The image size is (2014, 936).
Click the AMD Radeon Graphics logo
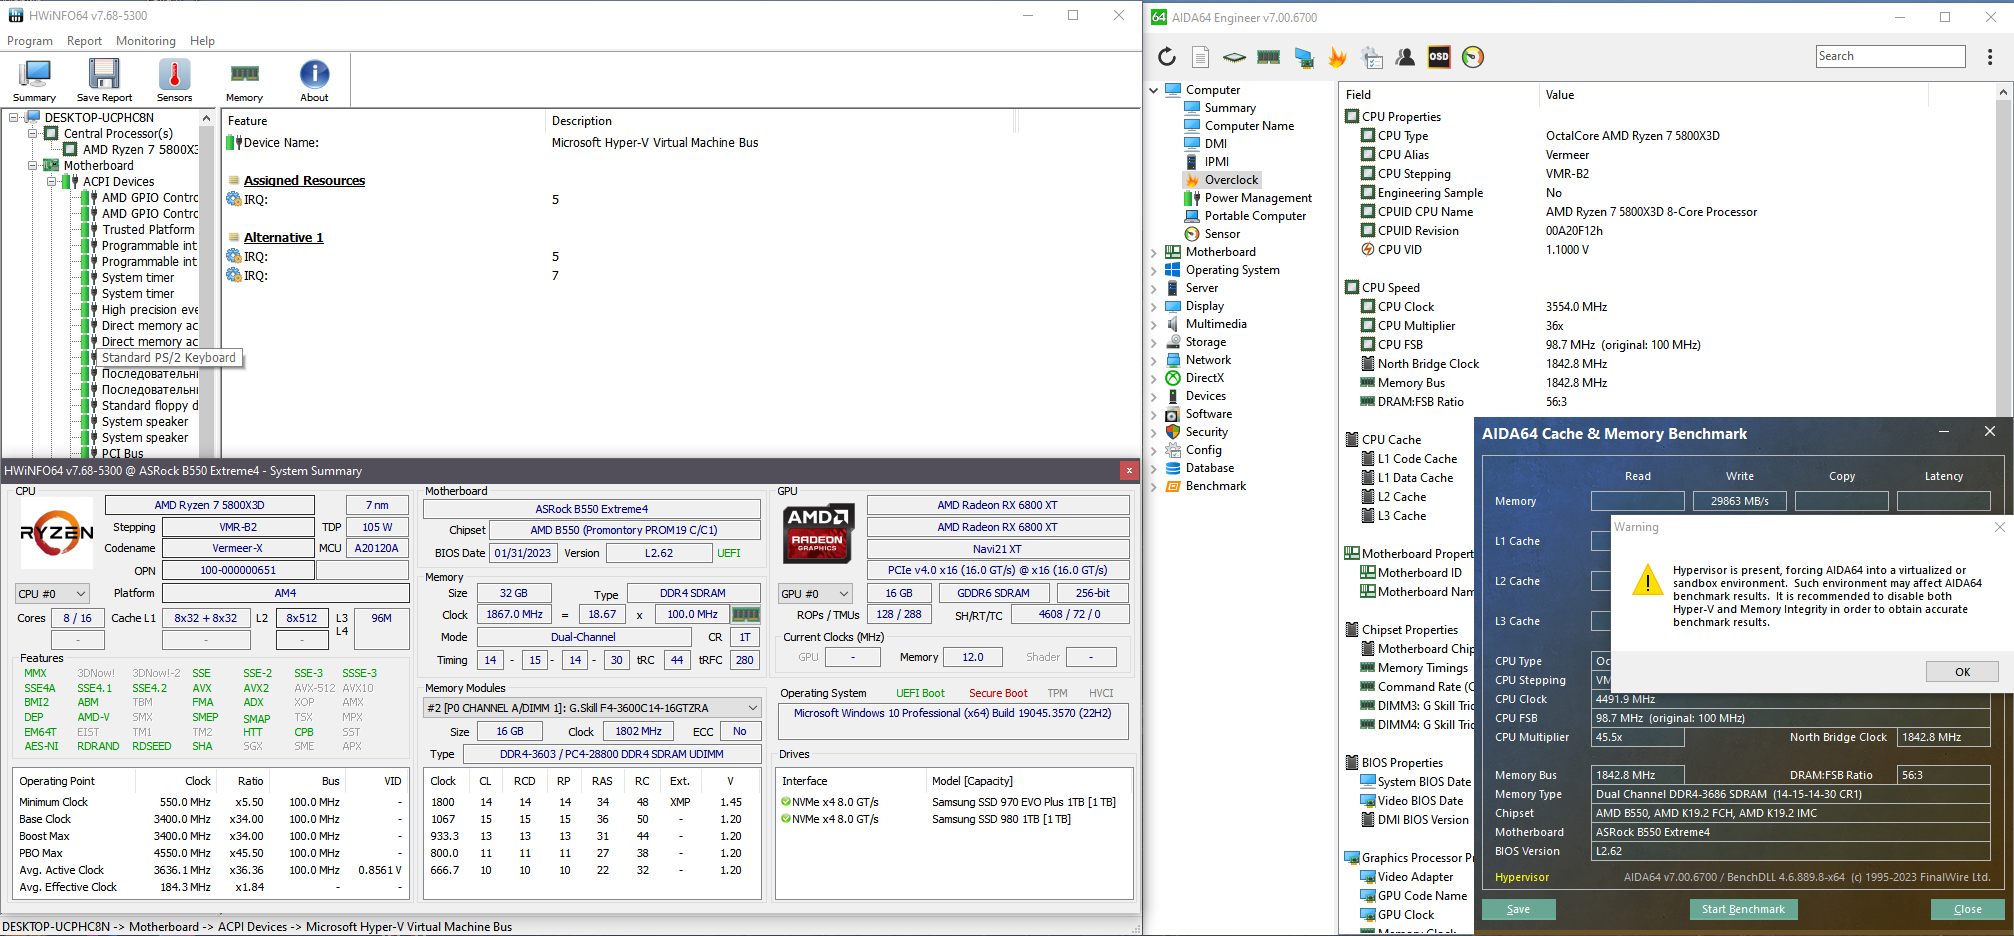click(x=818, y=533)
